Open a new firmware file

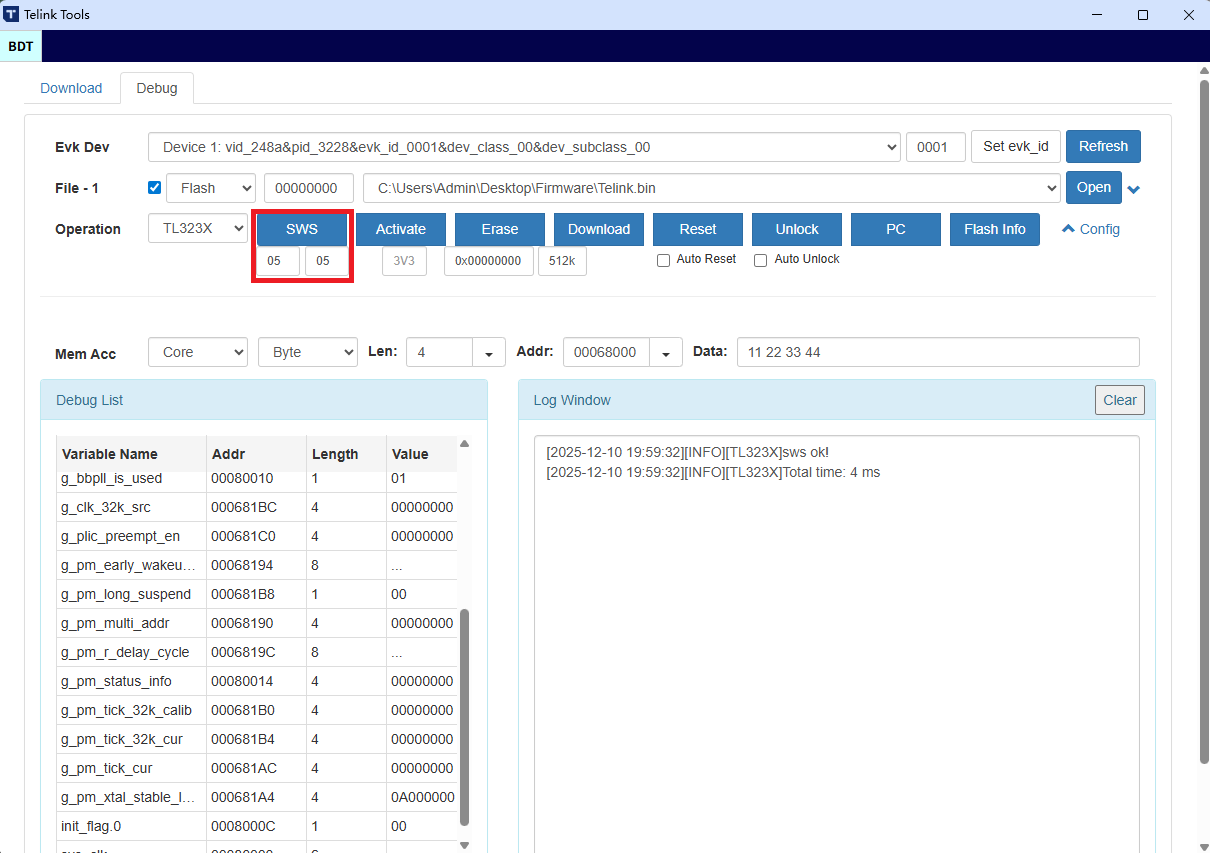pos(1093,187)
